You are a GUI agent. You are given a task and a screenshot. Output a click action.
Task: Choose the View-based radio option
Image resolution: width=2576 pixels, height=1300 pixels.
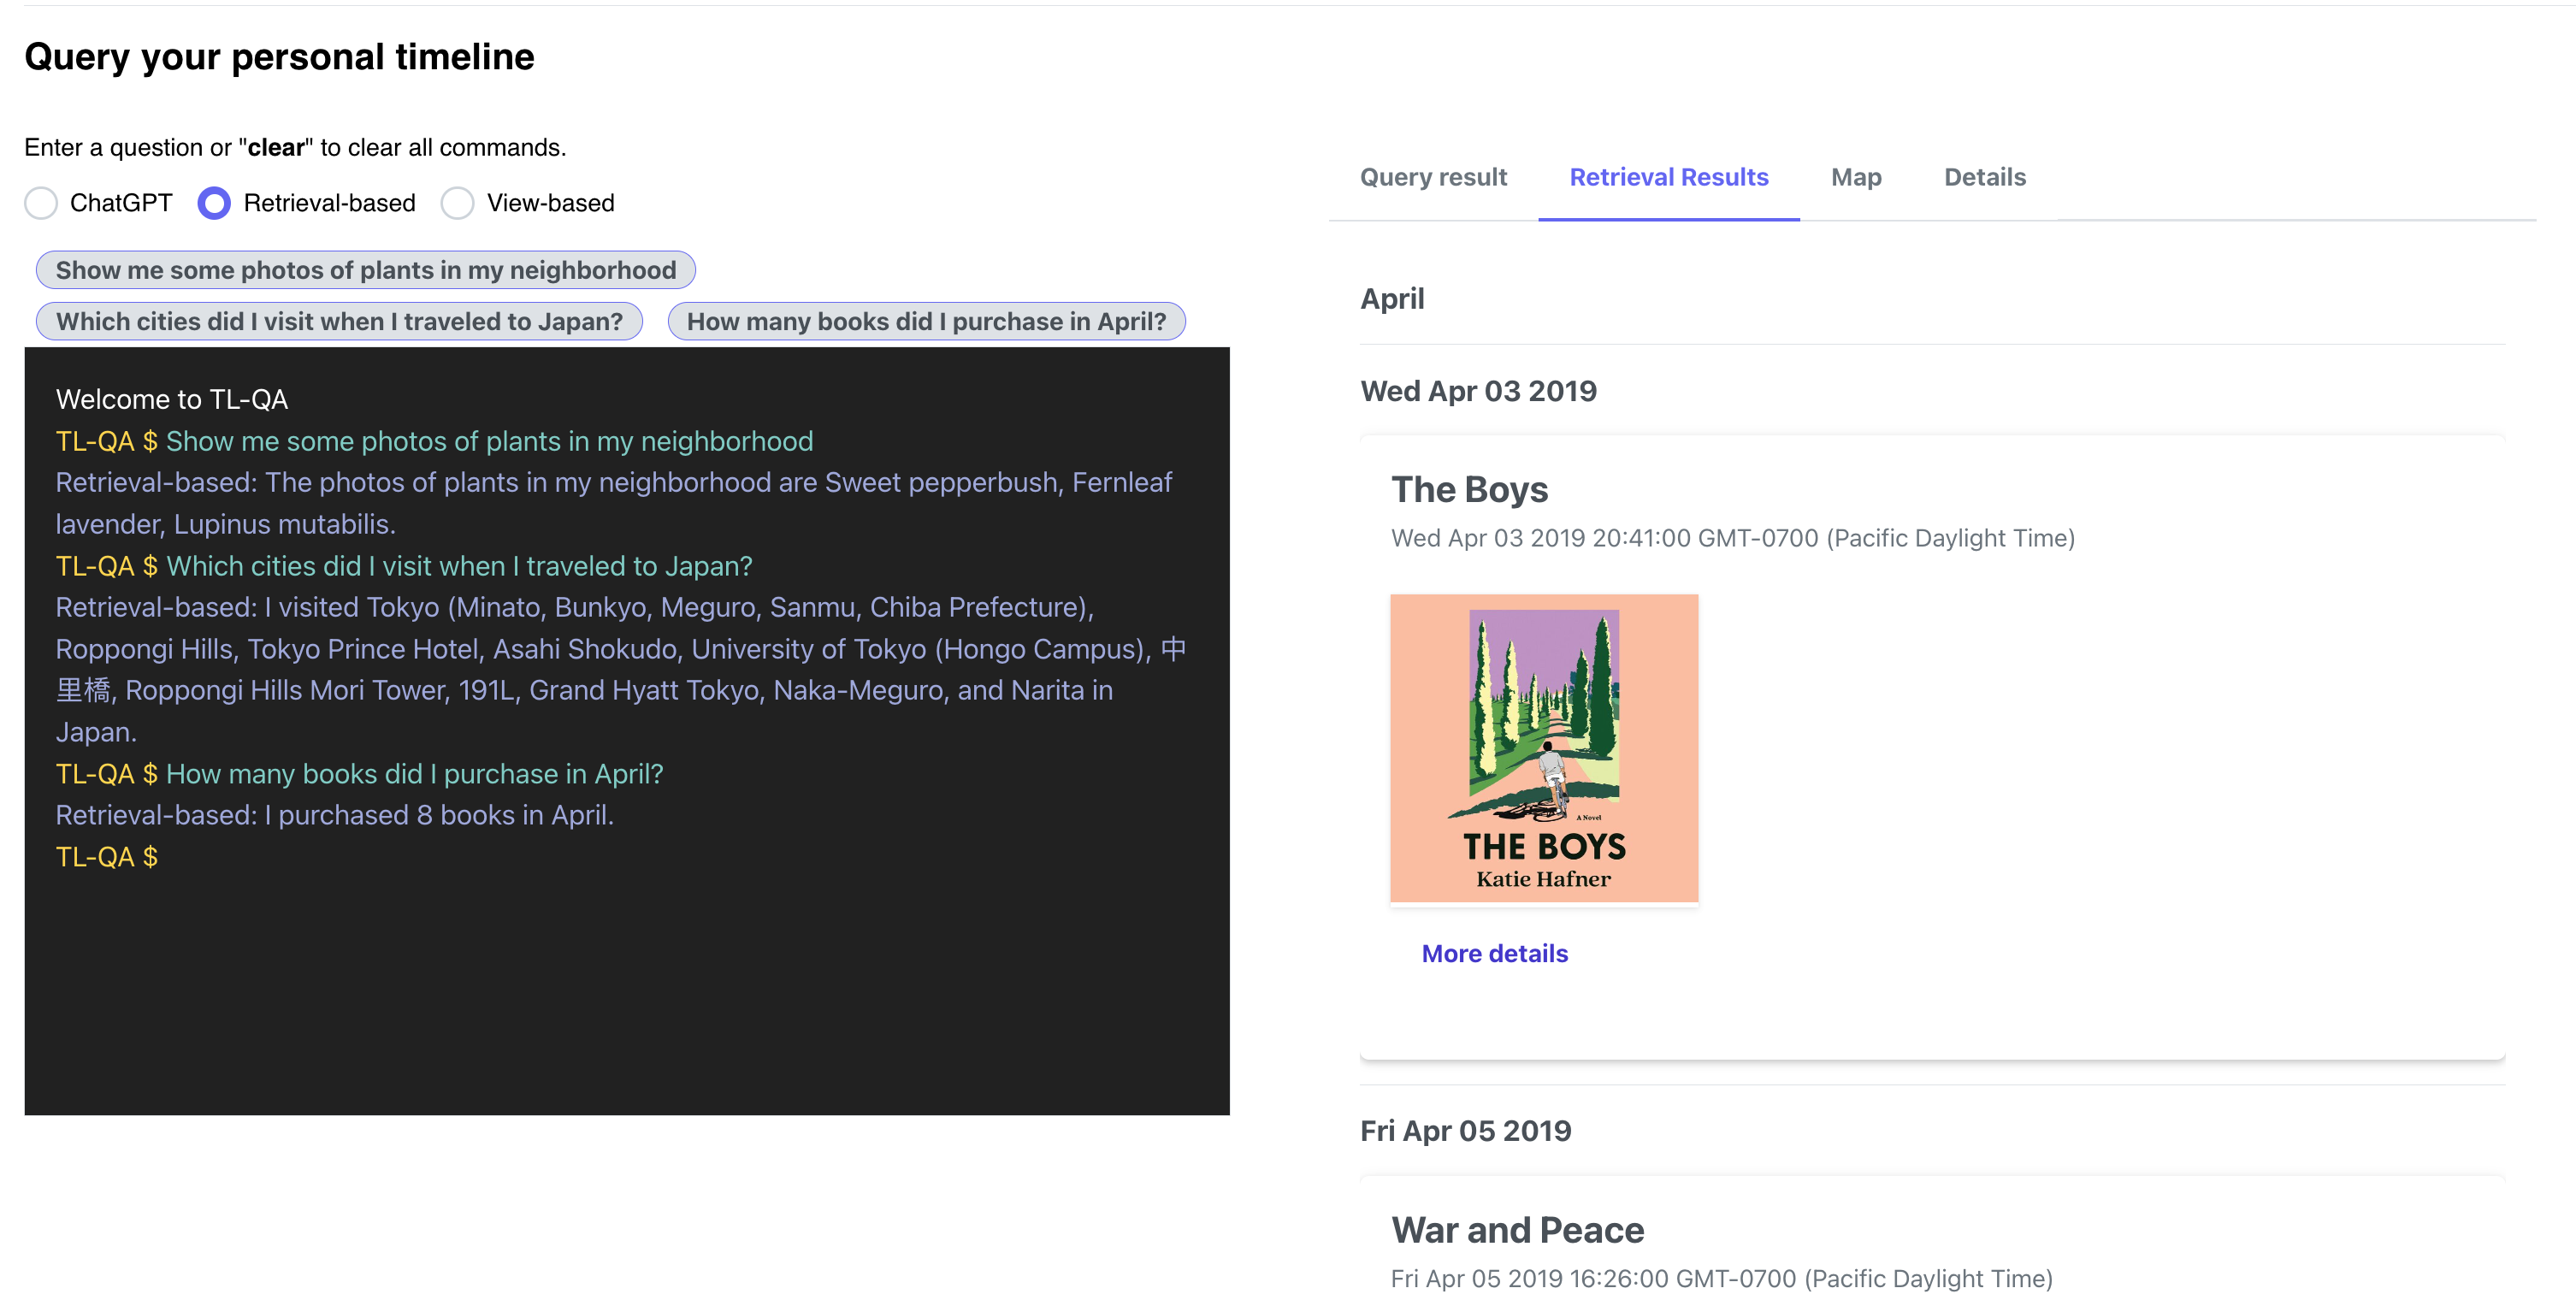(457, 203)
